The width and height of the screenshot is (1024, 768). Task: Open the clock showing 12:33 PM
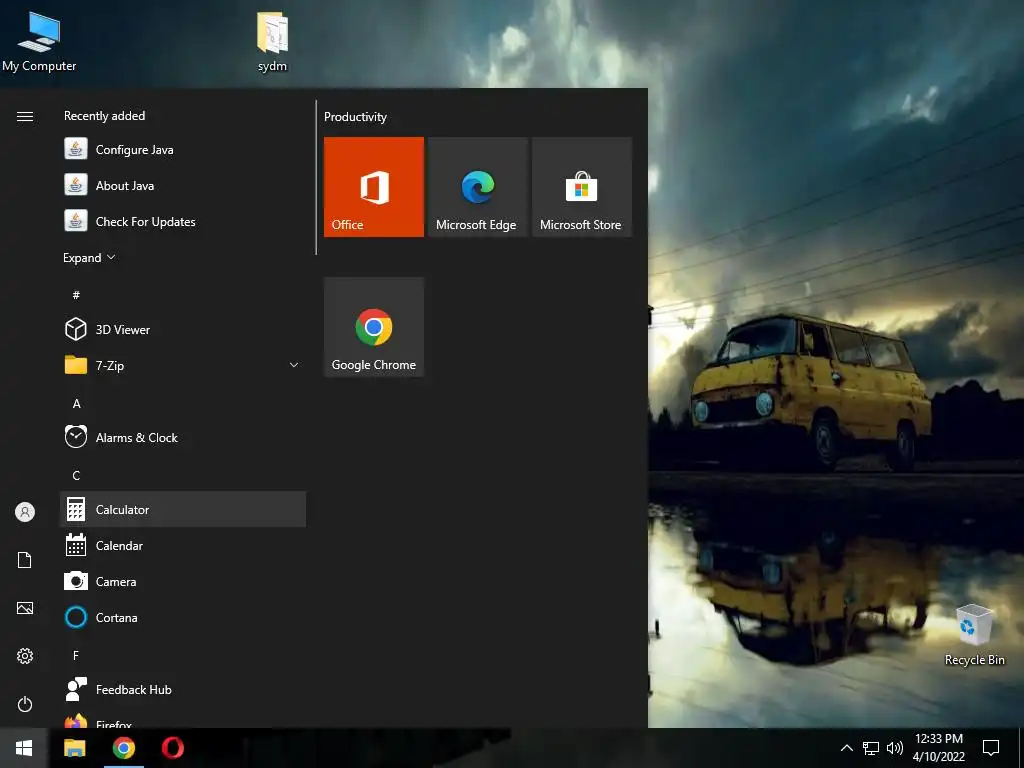(x=938, y=748)
